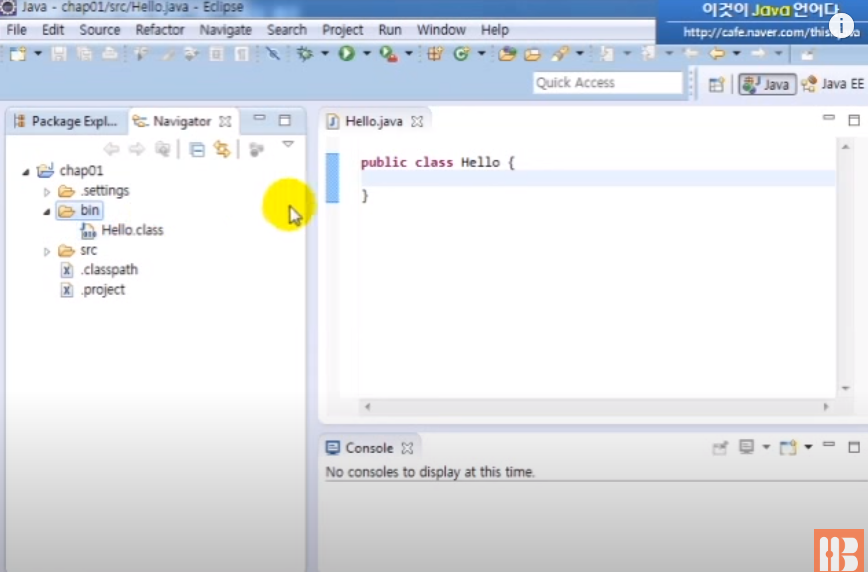This screenshot has width=868, height=572.
Task: Click the Previous Annotation toolbar icon
Action: tap(648, 54)
